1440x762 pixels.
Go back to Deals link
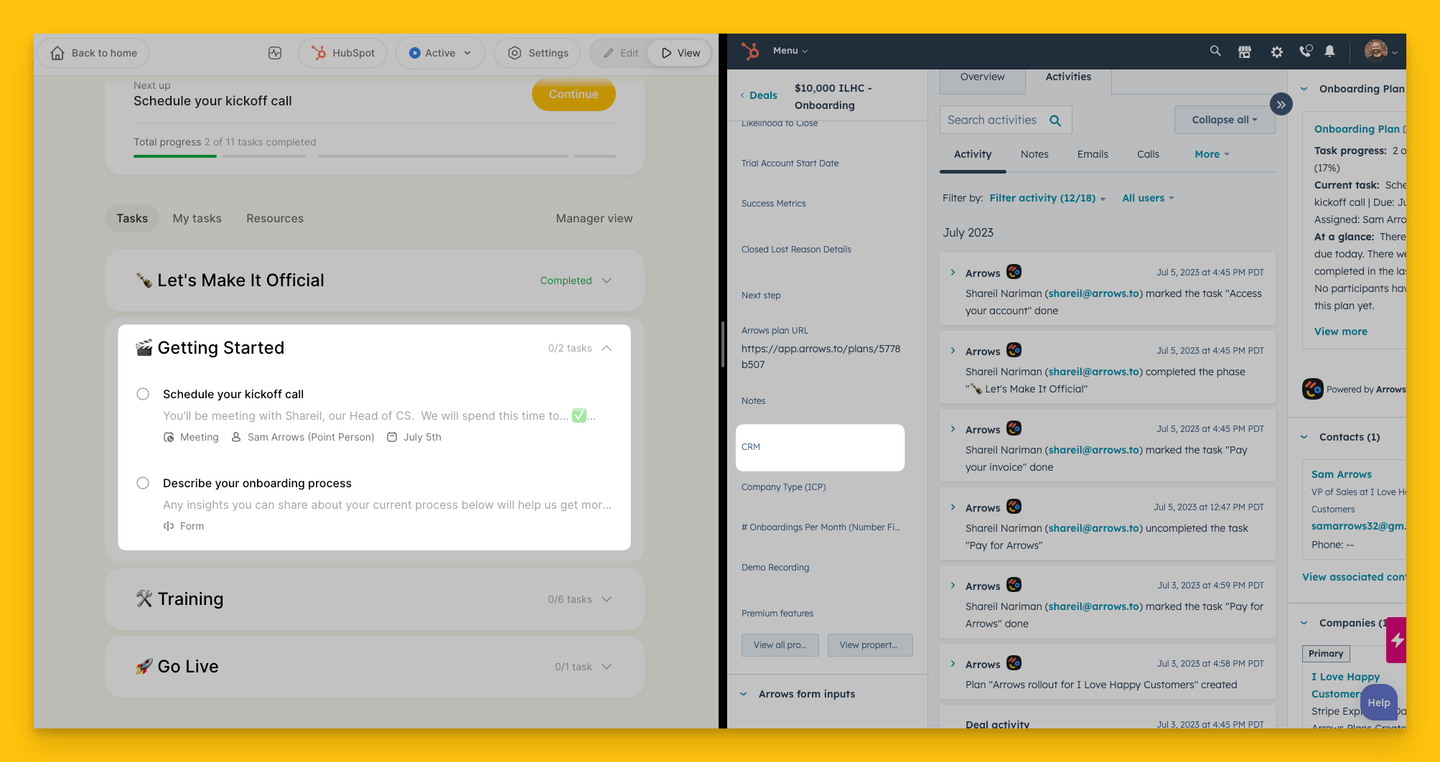click(x=758, y=95)
